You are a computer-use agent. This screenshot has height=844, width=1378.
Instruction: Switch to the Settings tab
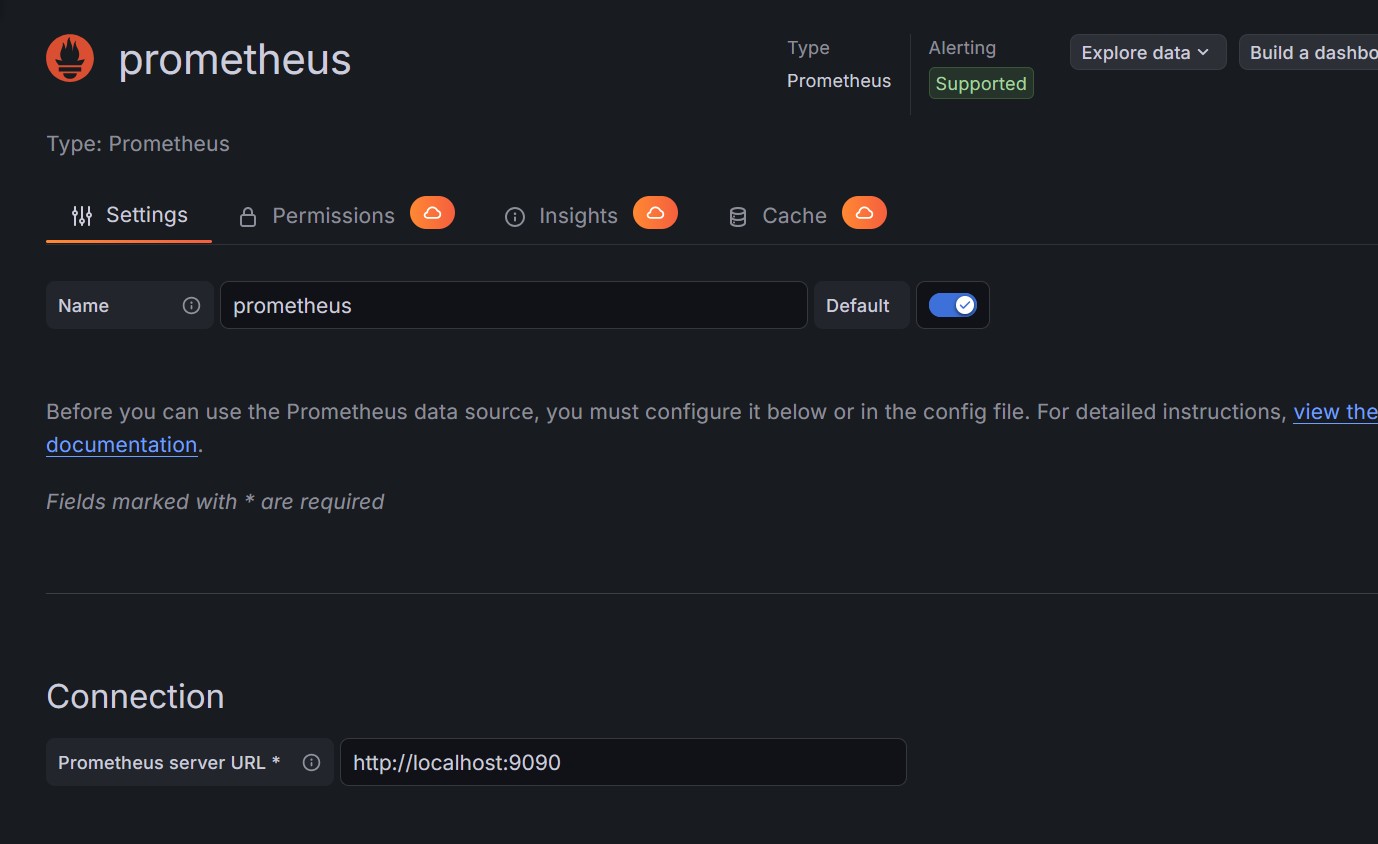point(129,215)
